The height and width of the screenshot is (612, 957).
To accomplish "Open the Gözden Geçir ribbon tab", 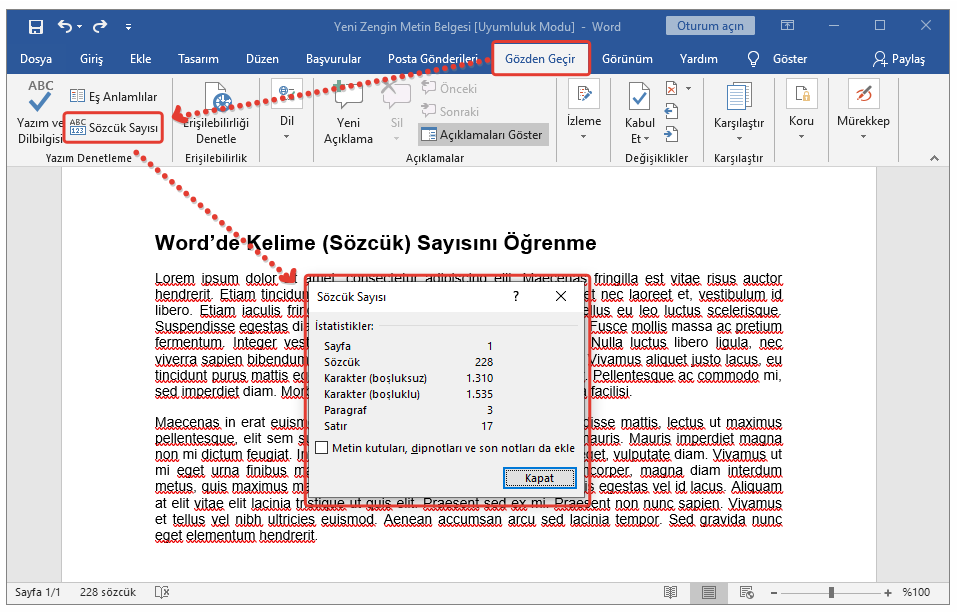I will pos(540,59).
